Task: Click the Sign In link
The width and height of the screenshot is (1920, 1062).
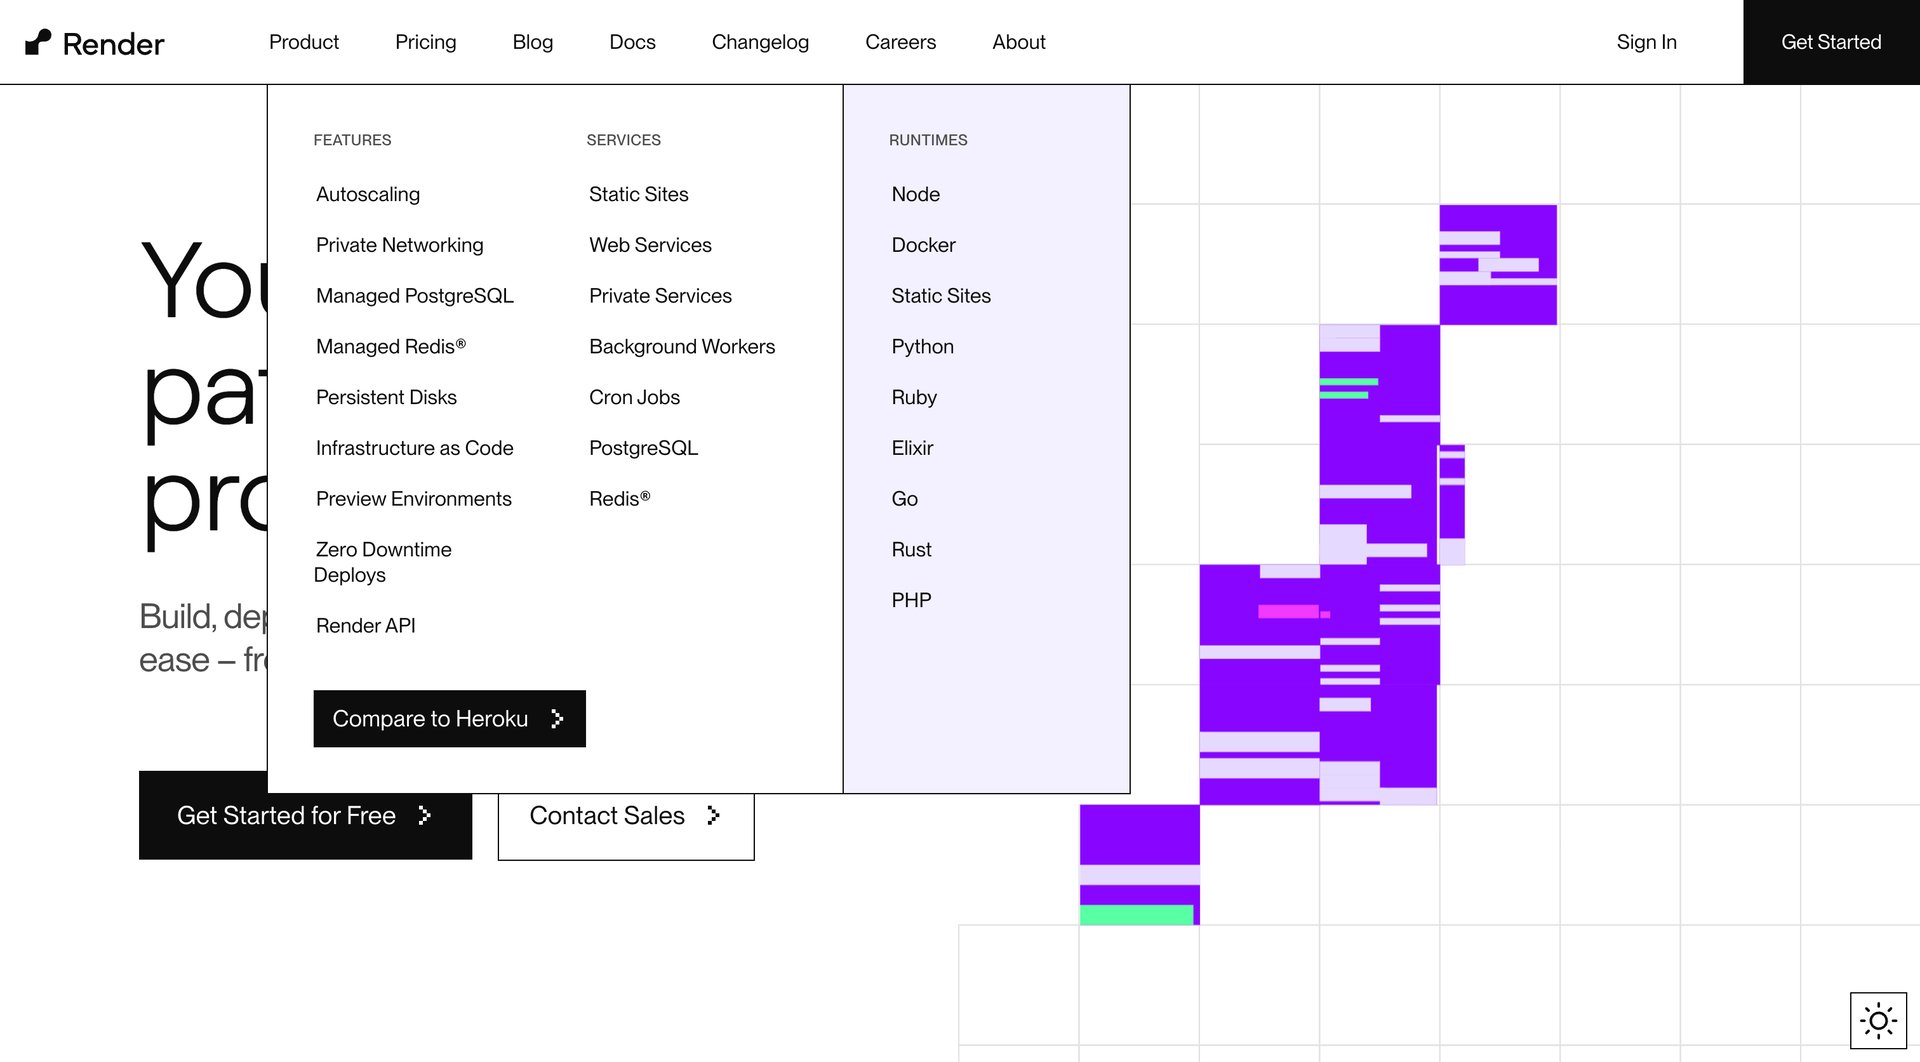Action: click(1646, 42)
